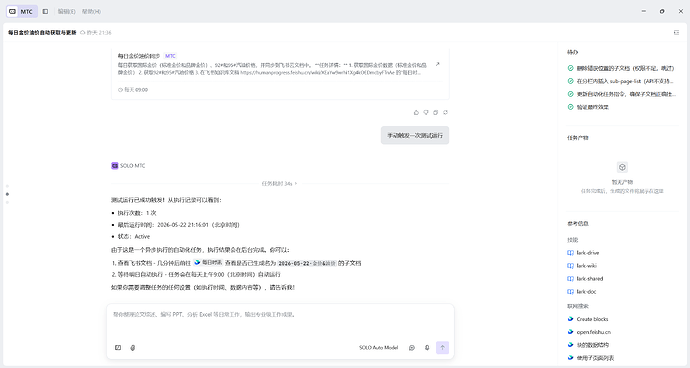Click the 每日金价油价同步 task card title

click(x=139, y=56)
